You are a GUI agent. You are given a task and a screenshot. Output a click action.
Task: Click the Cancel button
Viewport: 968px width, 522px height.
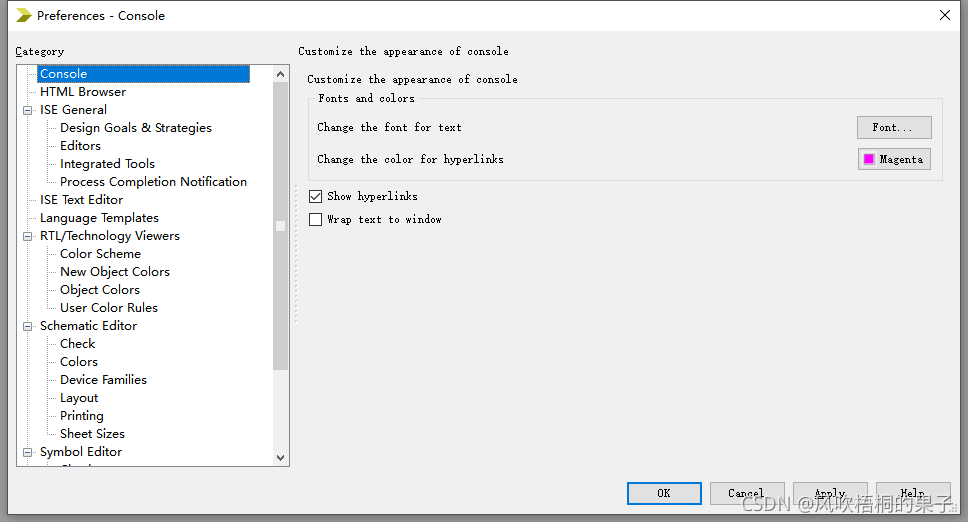coord(747,493)
